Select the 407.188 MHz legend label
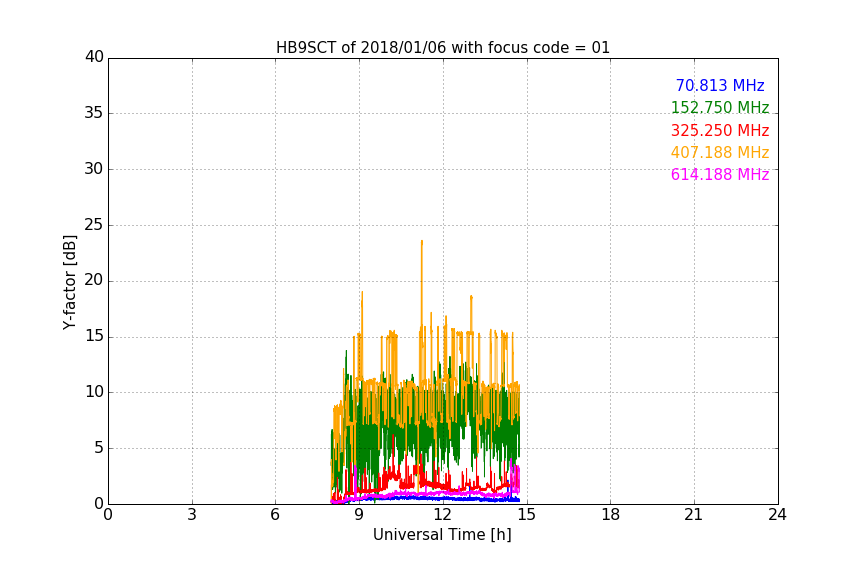864x576 pixels. coord(720,153)
